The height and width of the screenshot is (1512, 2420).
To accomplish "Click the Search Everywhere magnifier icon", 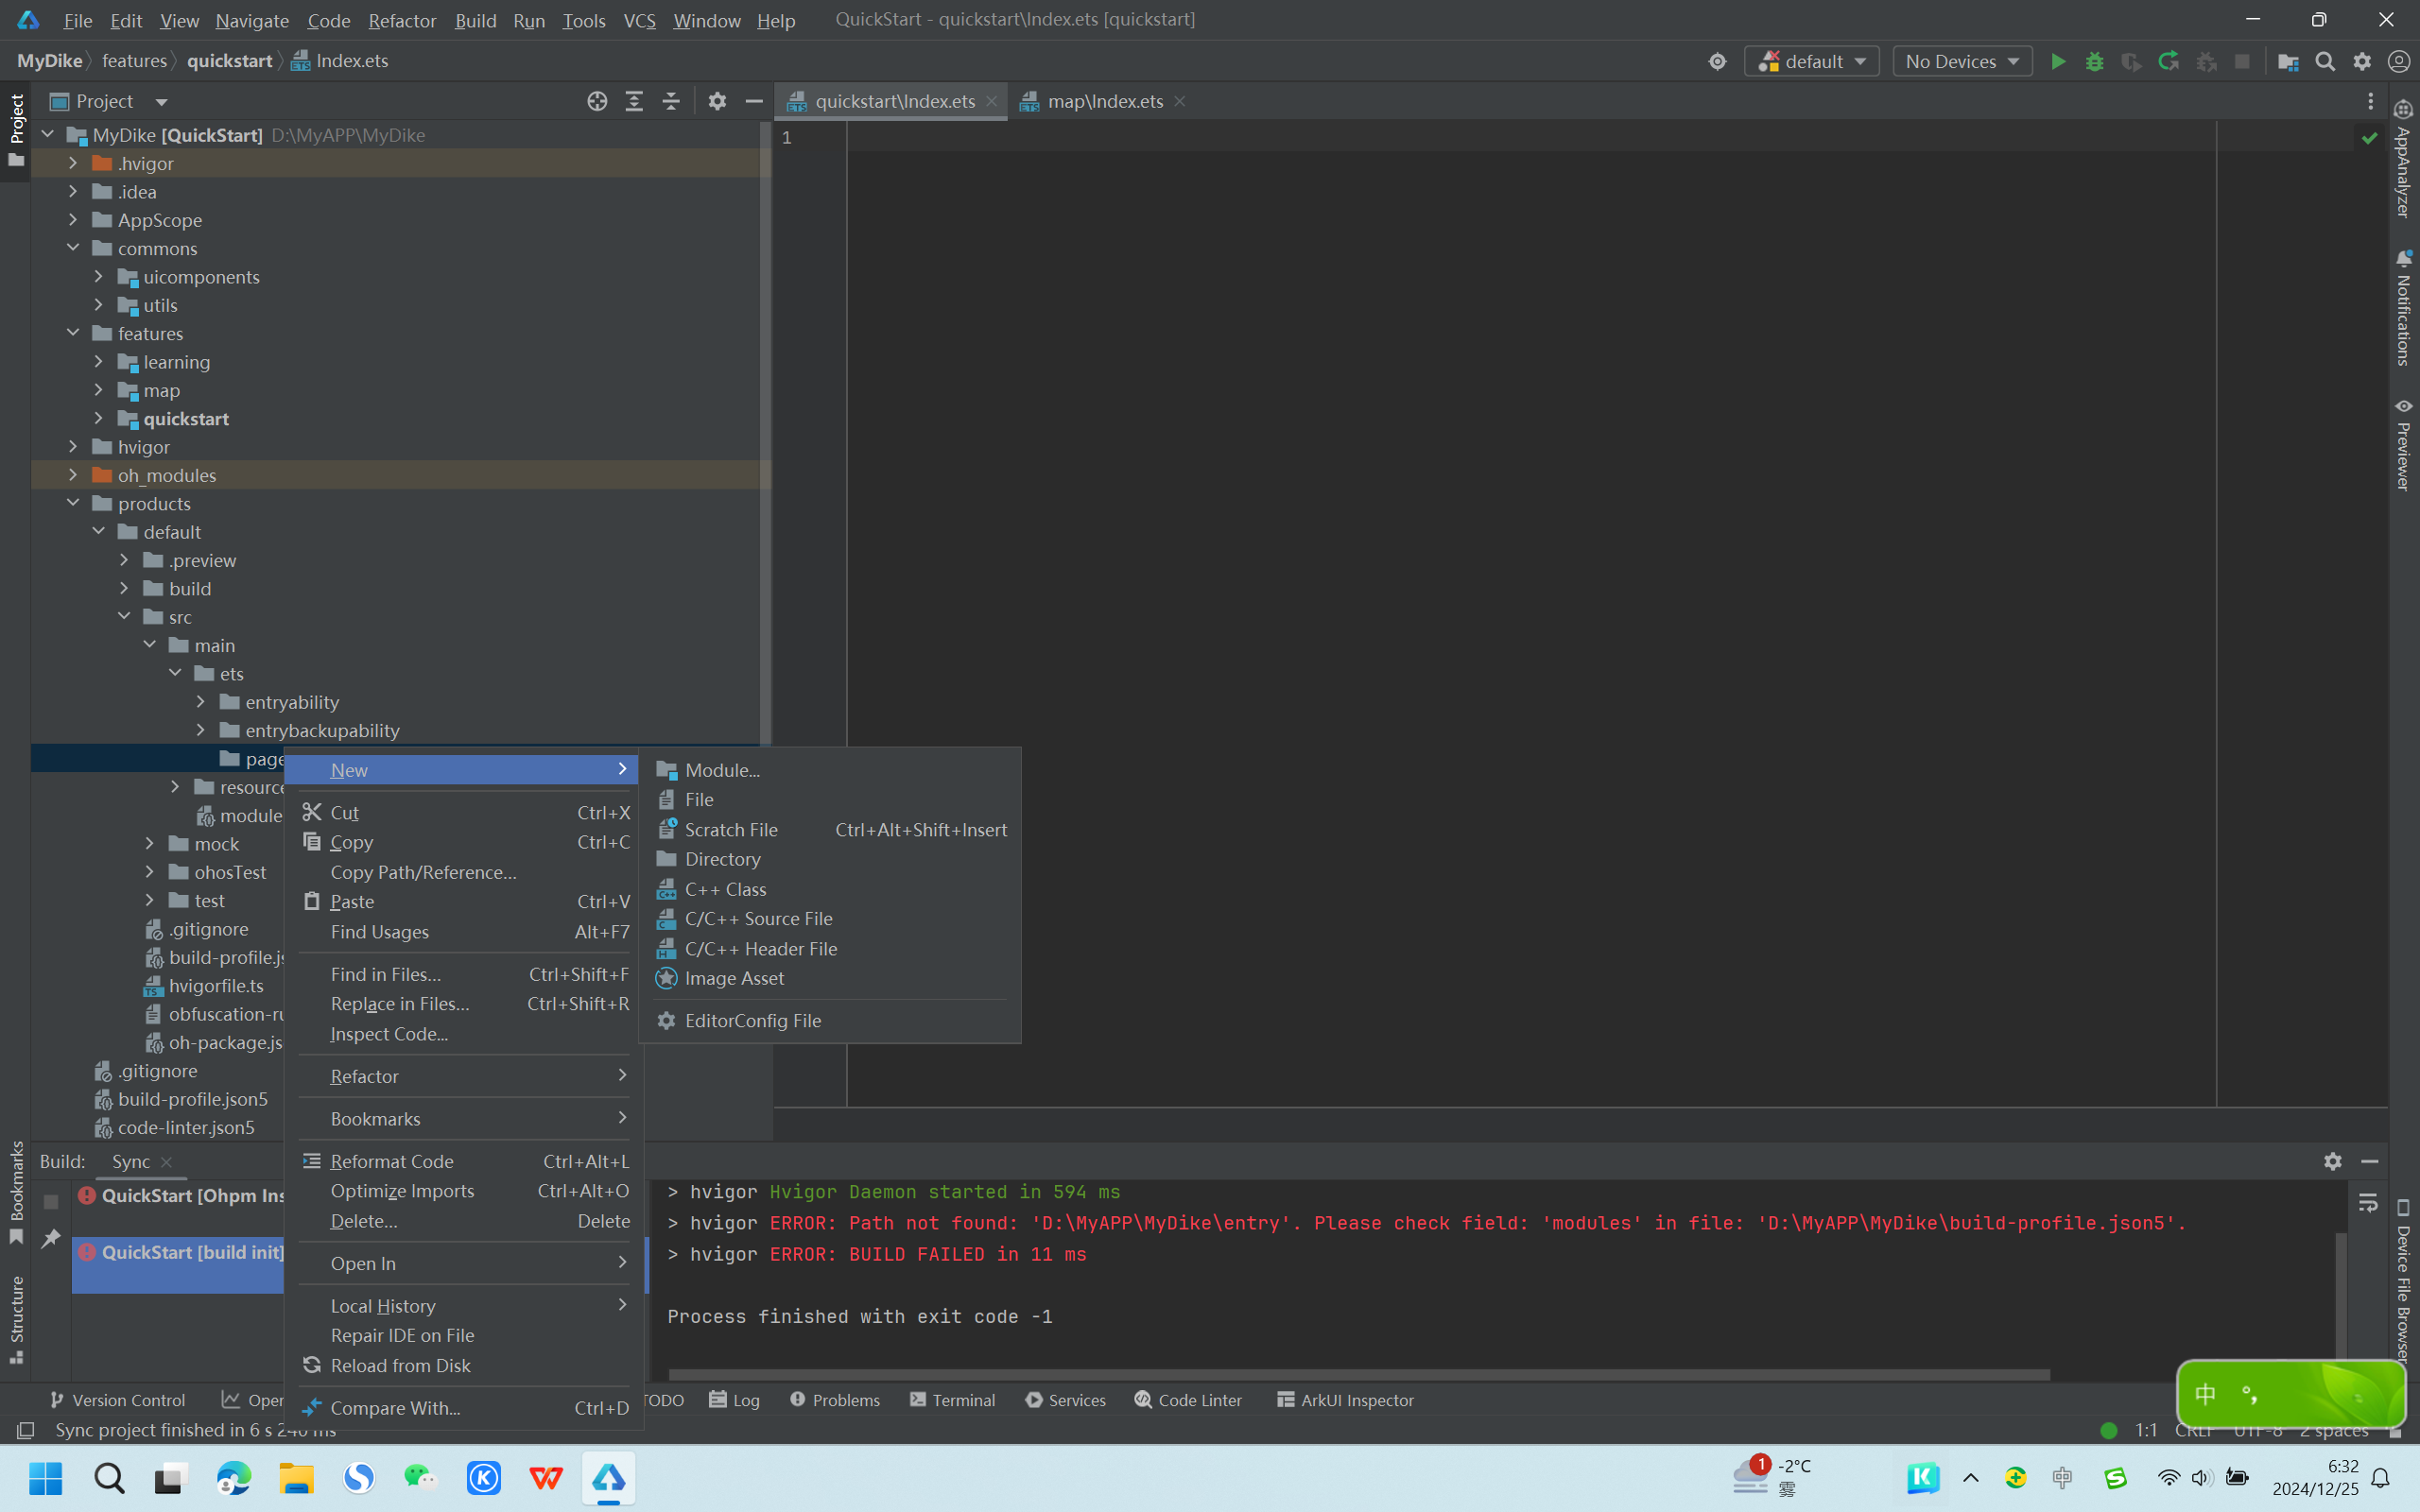I will pyautogui.click(x=2325, y=61).
